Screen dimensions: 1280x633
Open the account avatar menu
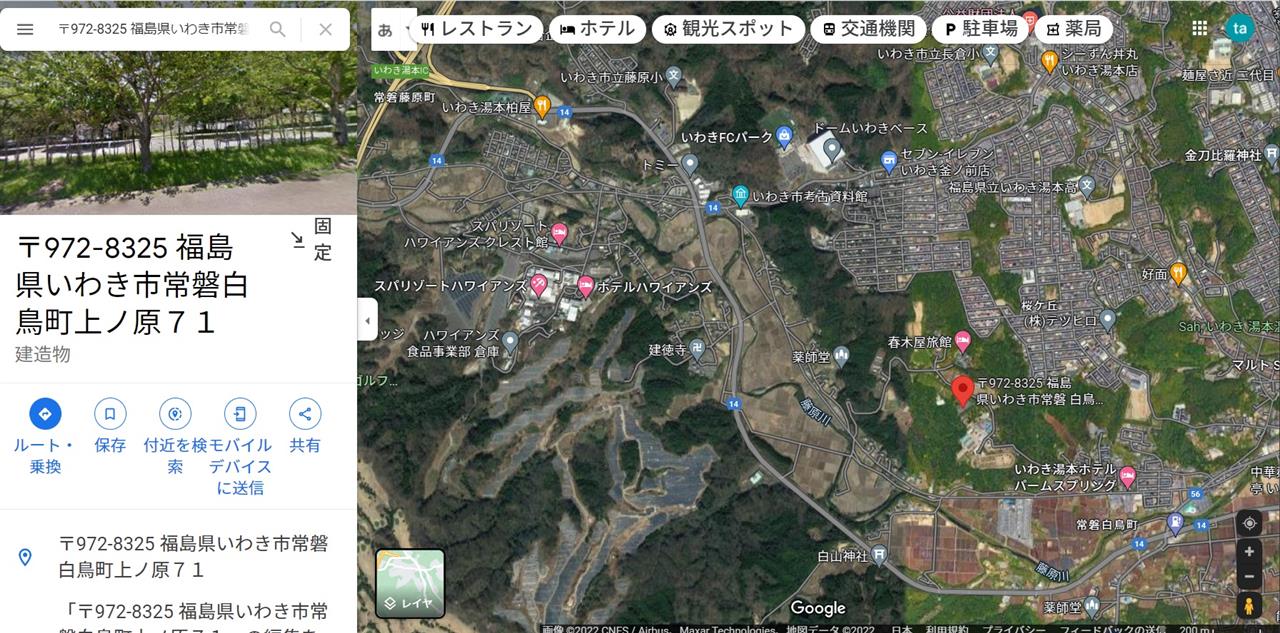[x=1240, y=28]
